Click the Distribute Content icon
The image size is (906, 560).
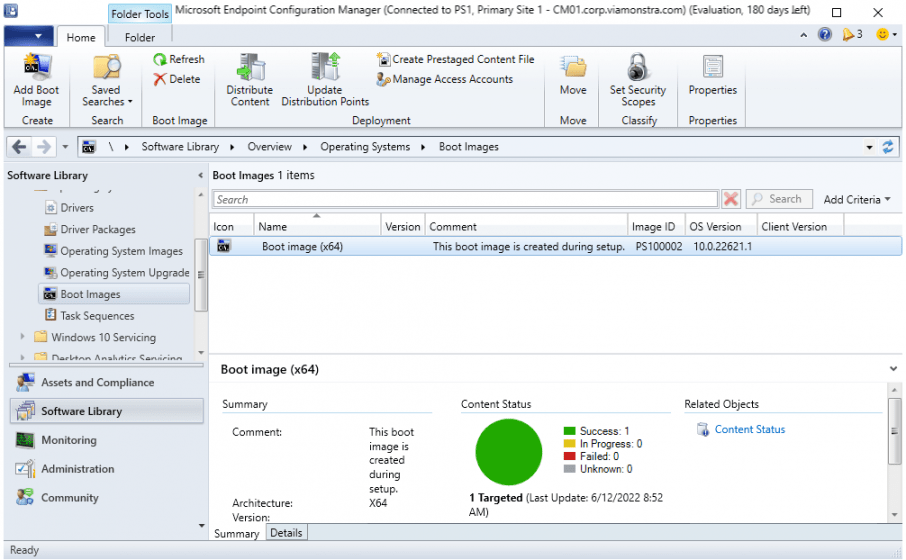tap(250, 68)
